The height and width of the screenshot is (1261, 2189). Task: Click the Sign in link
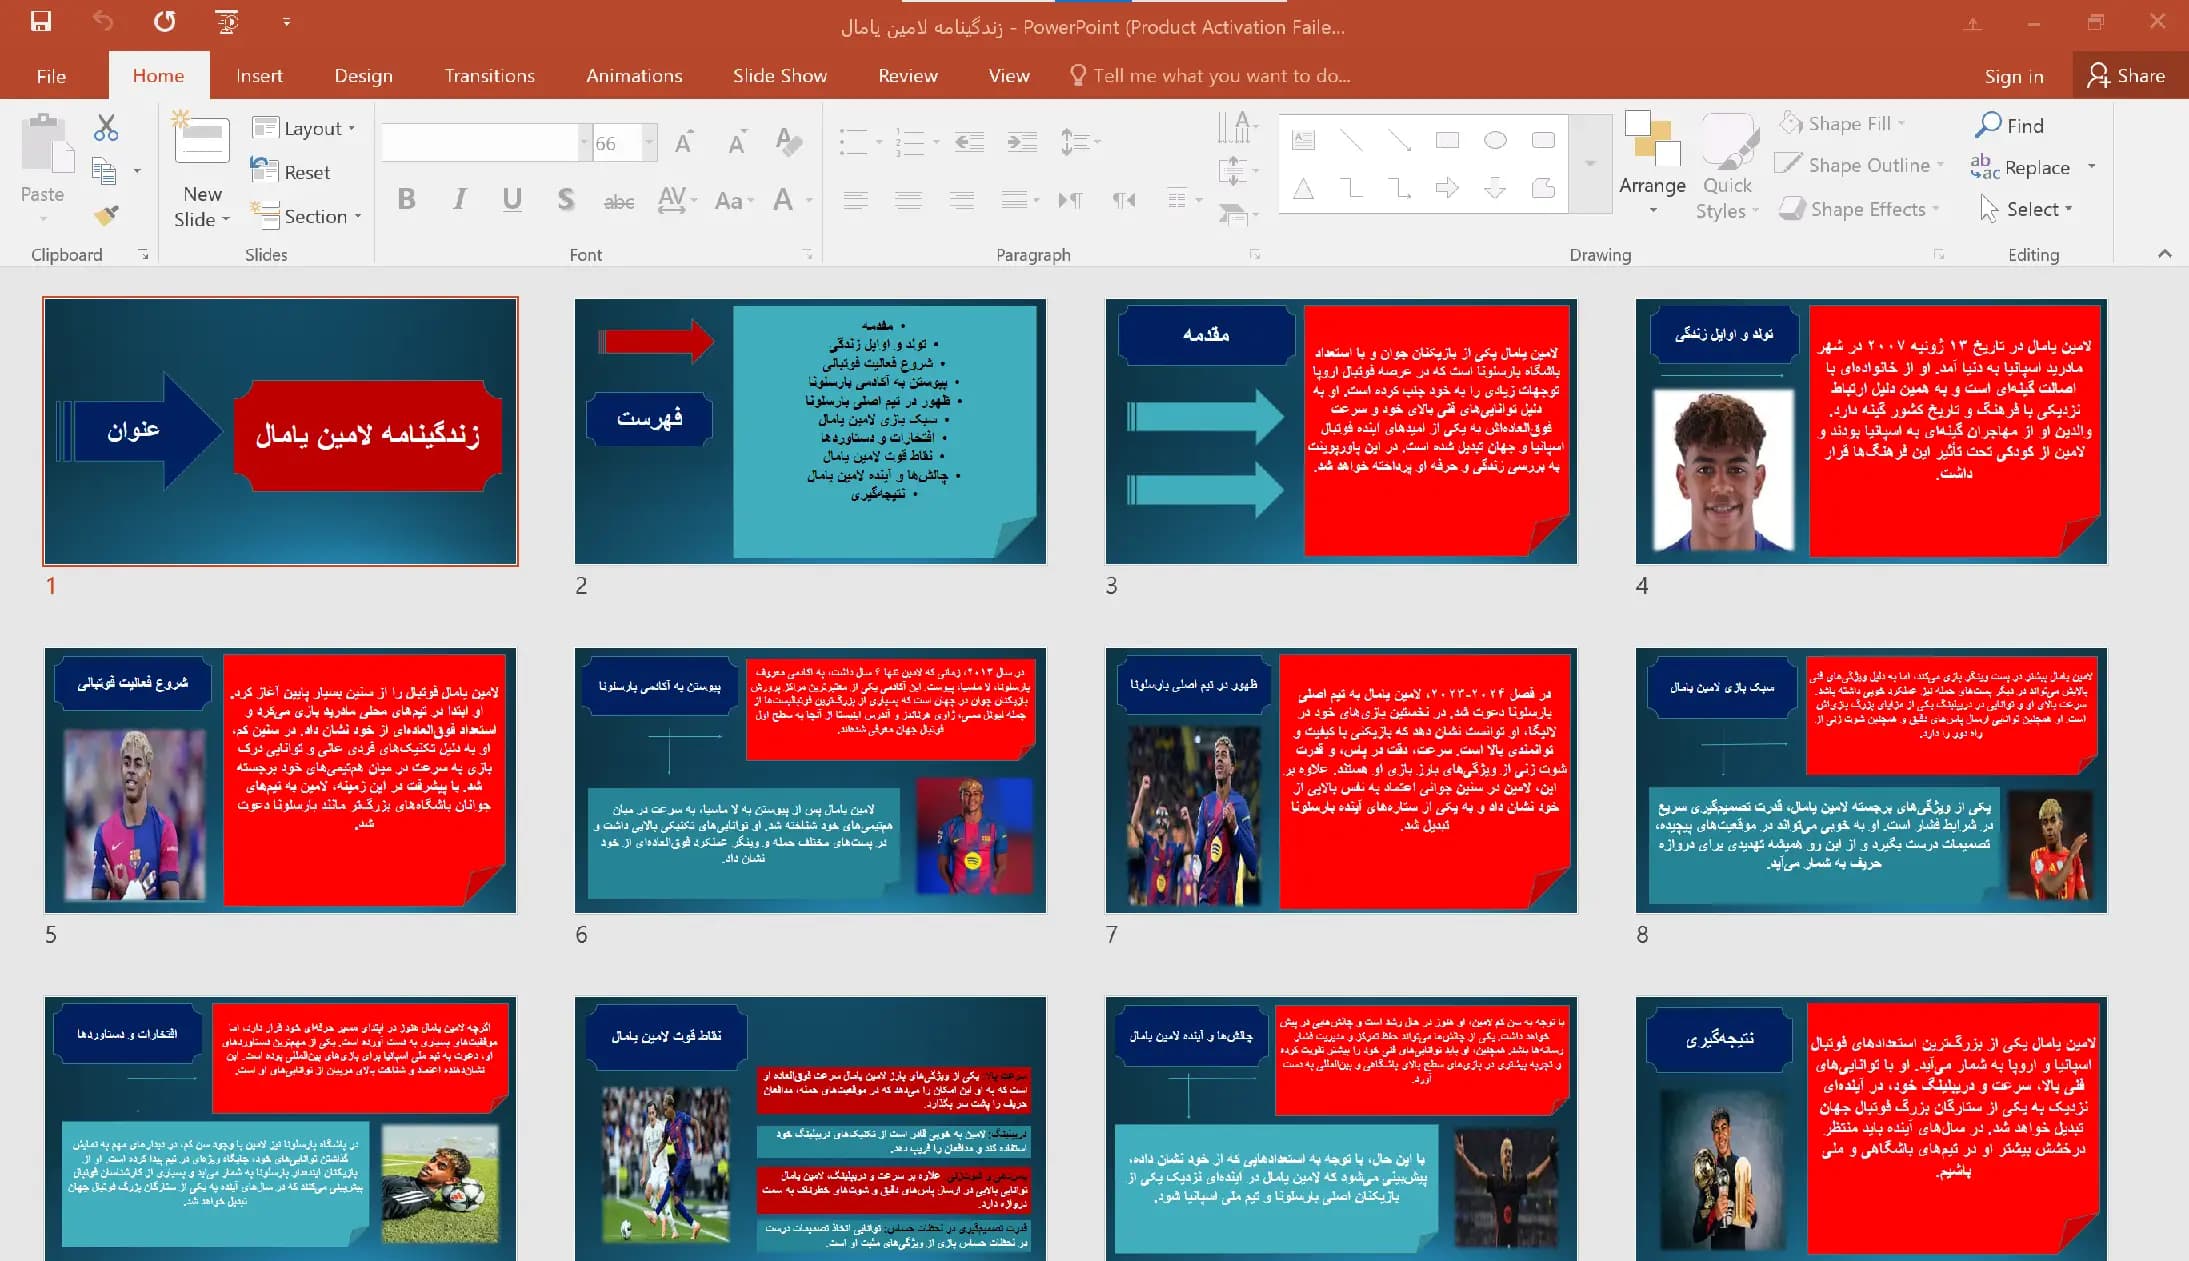(x=2013, y=77)
